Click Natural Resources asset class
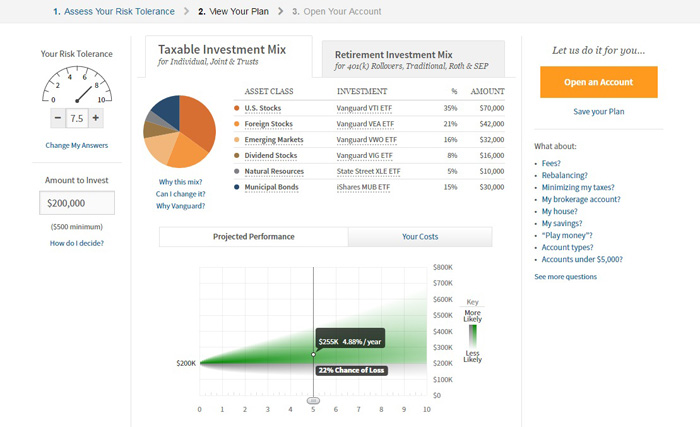The width and height of the screenshot is (700, 427). pyautogui.click(x=274, y=171)
